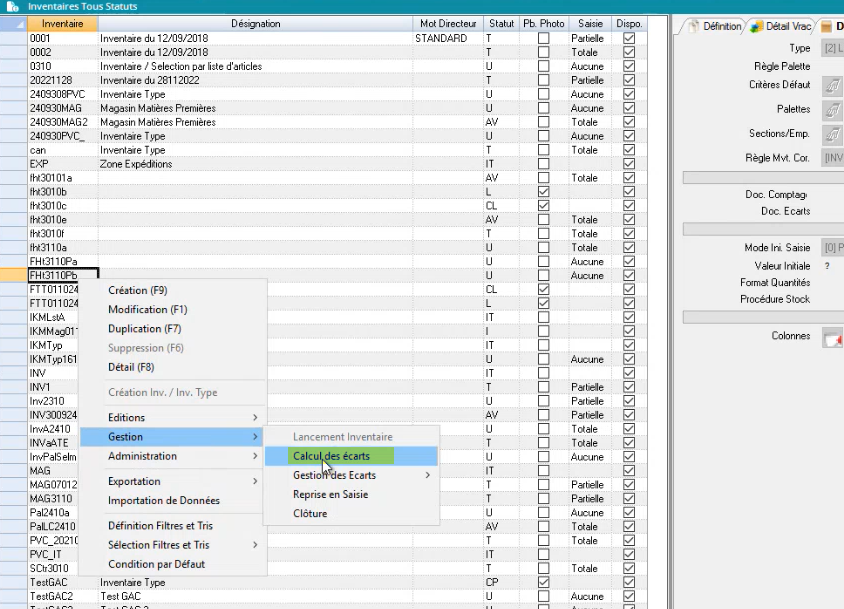The image size is (844, 609).
Task: Click grid select-all corner triangle
Action: click(13, 23)
